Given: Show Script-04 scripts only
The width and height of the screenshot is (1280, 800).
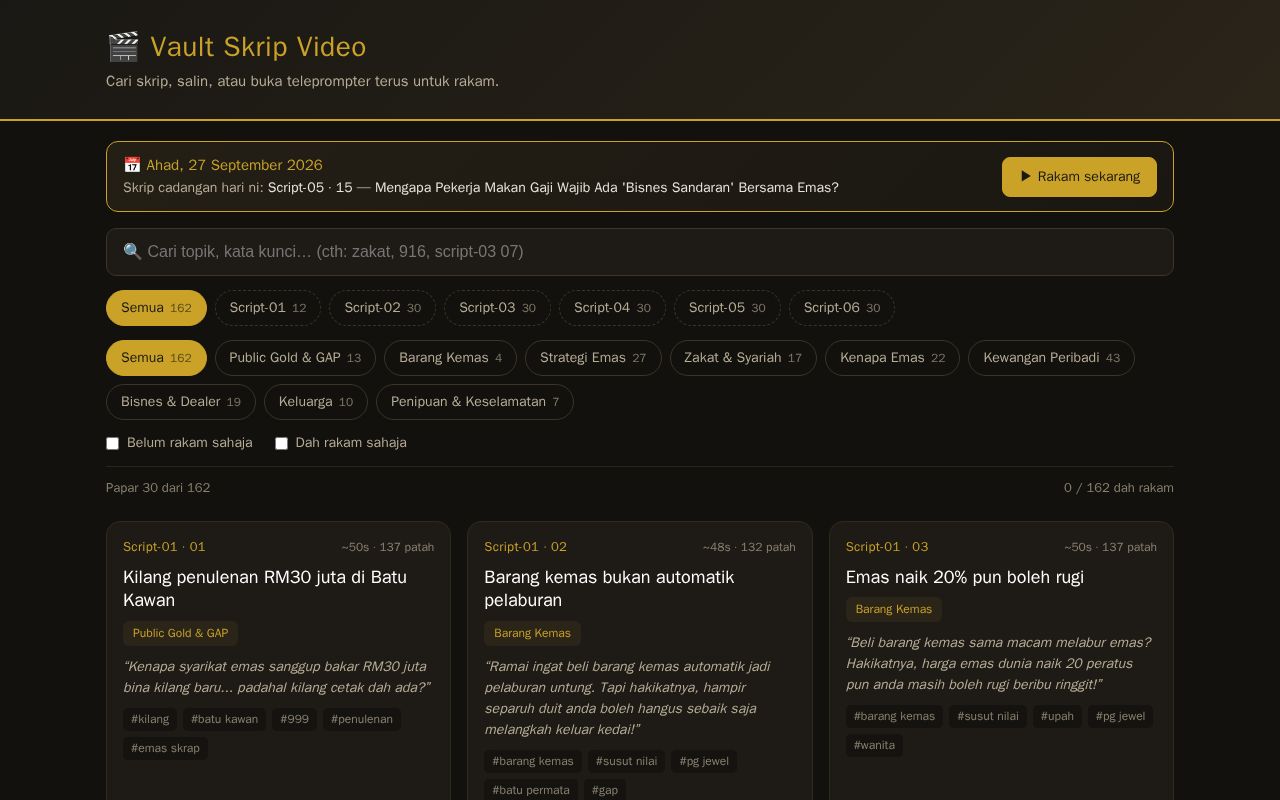Looking at the screenshot, I should pos(612,308).
